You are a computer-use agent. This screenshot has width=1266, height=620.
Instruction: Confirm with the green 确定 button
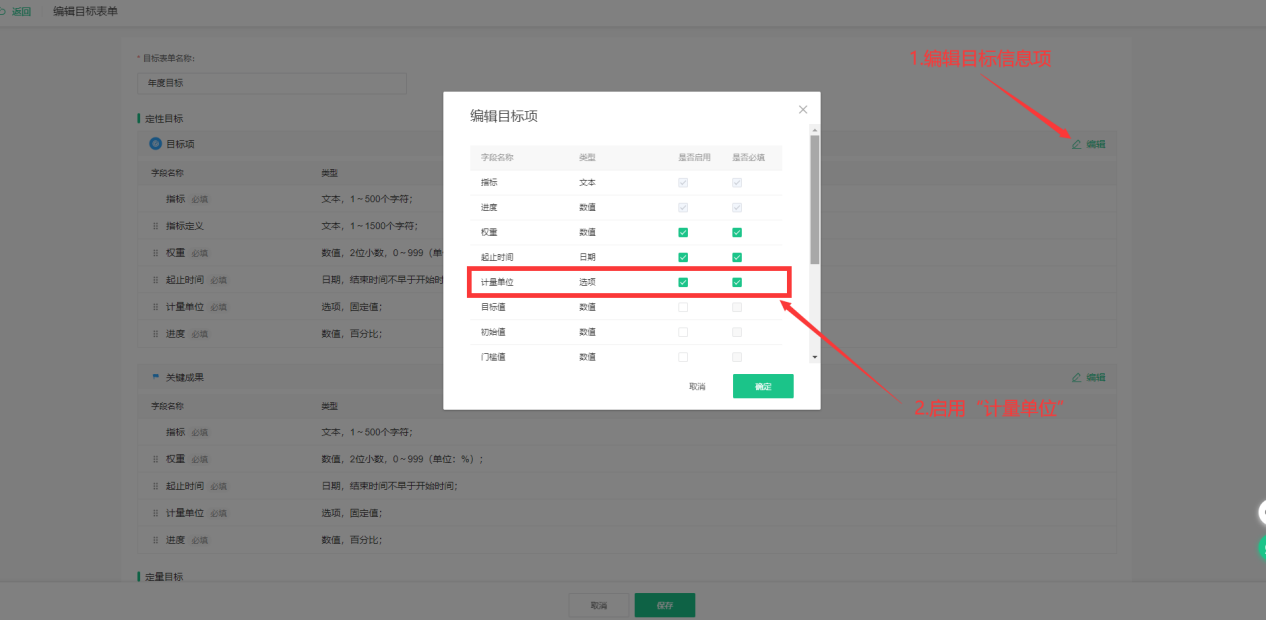coord(763,386)
